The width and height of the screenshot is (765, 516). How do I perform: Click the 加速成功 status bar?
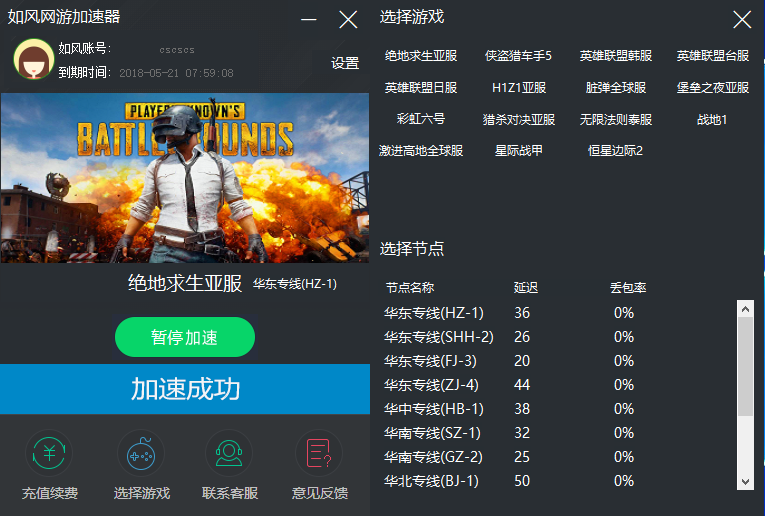pos(185,389)
